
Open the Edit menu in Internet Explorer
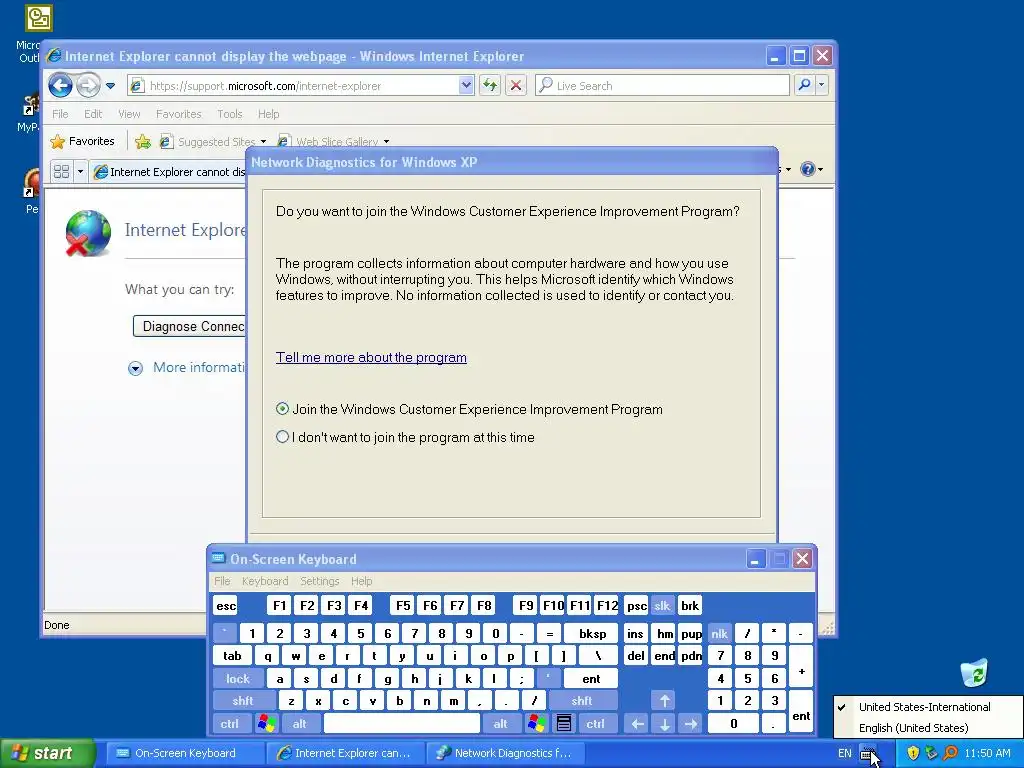(x=93, y=114)
